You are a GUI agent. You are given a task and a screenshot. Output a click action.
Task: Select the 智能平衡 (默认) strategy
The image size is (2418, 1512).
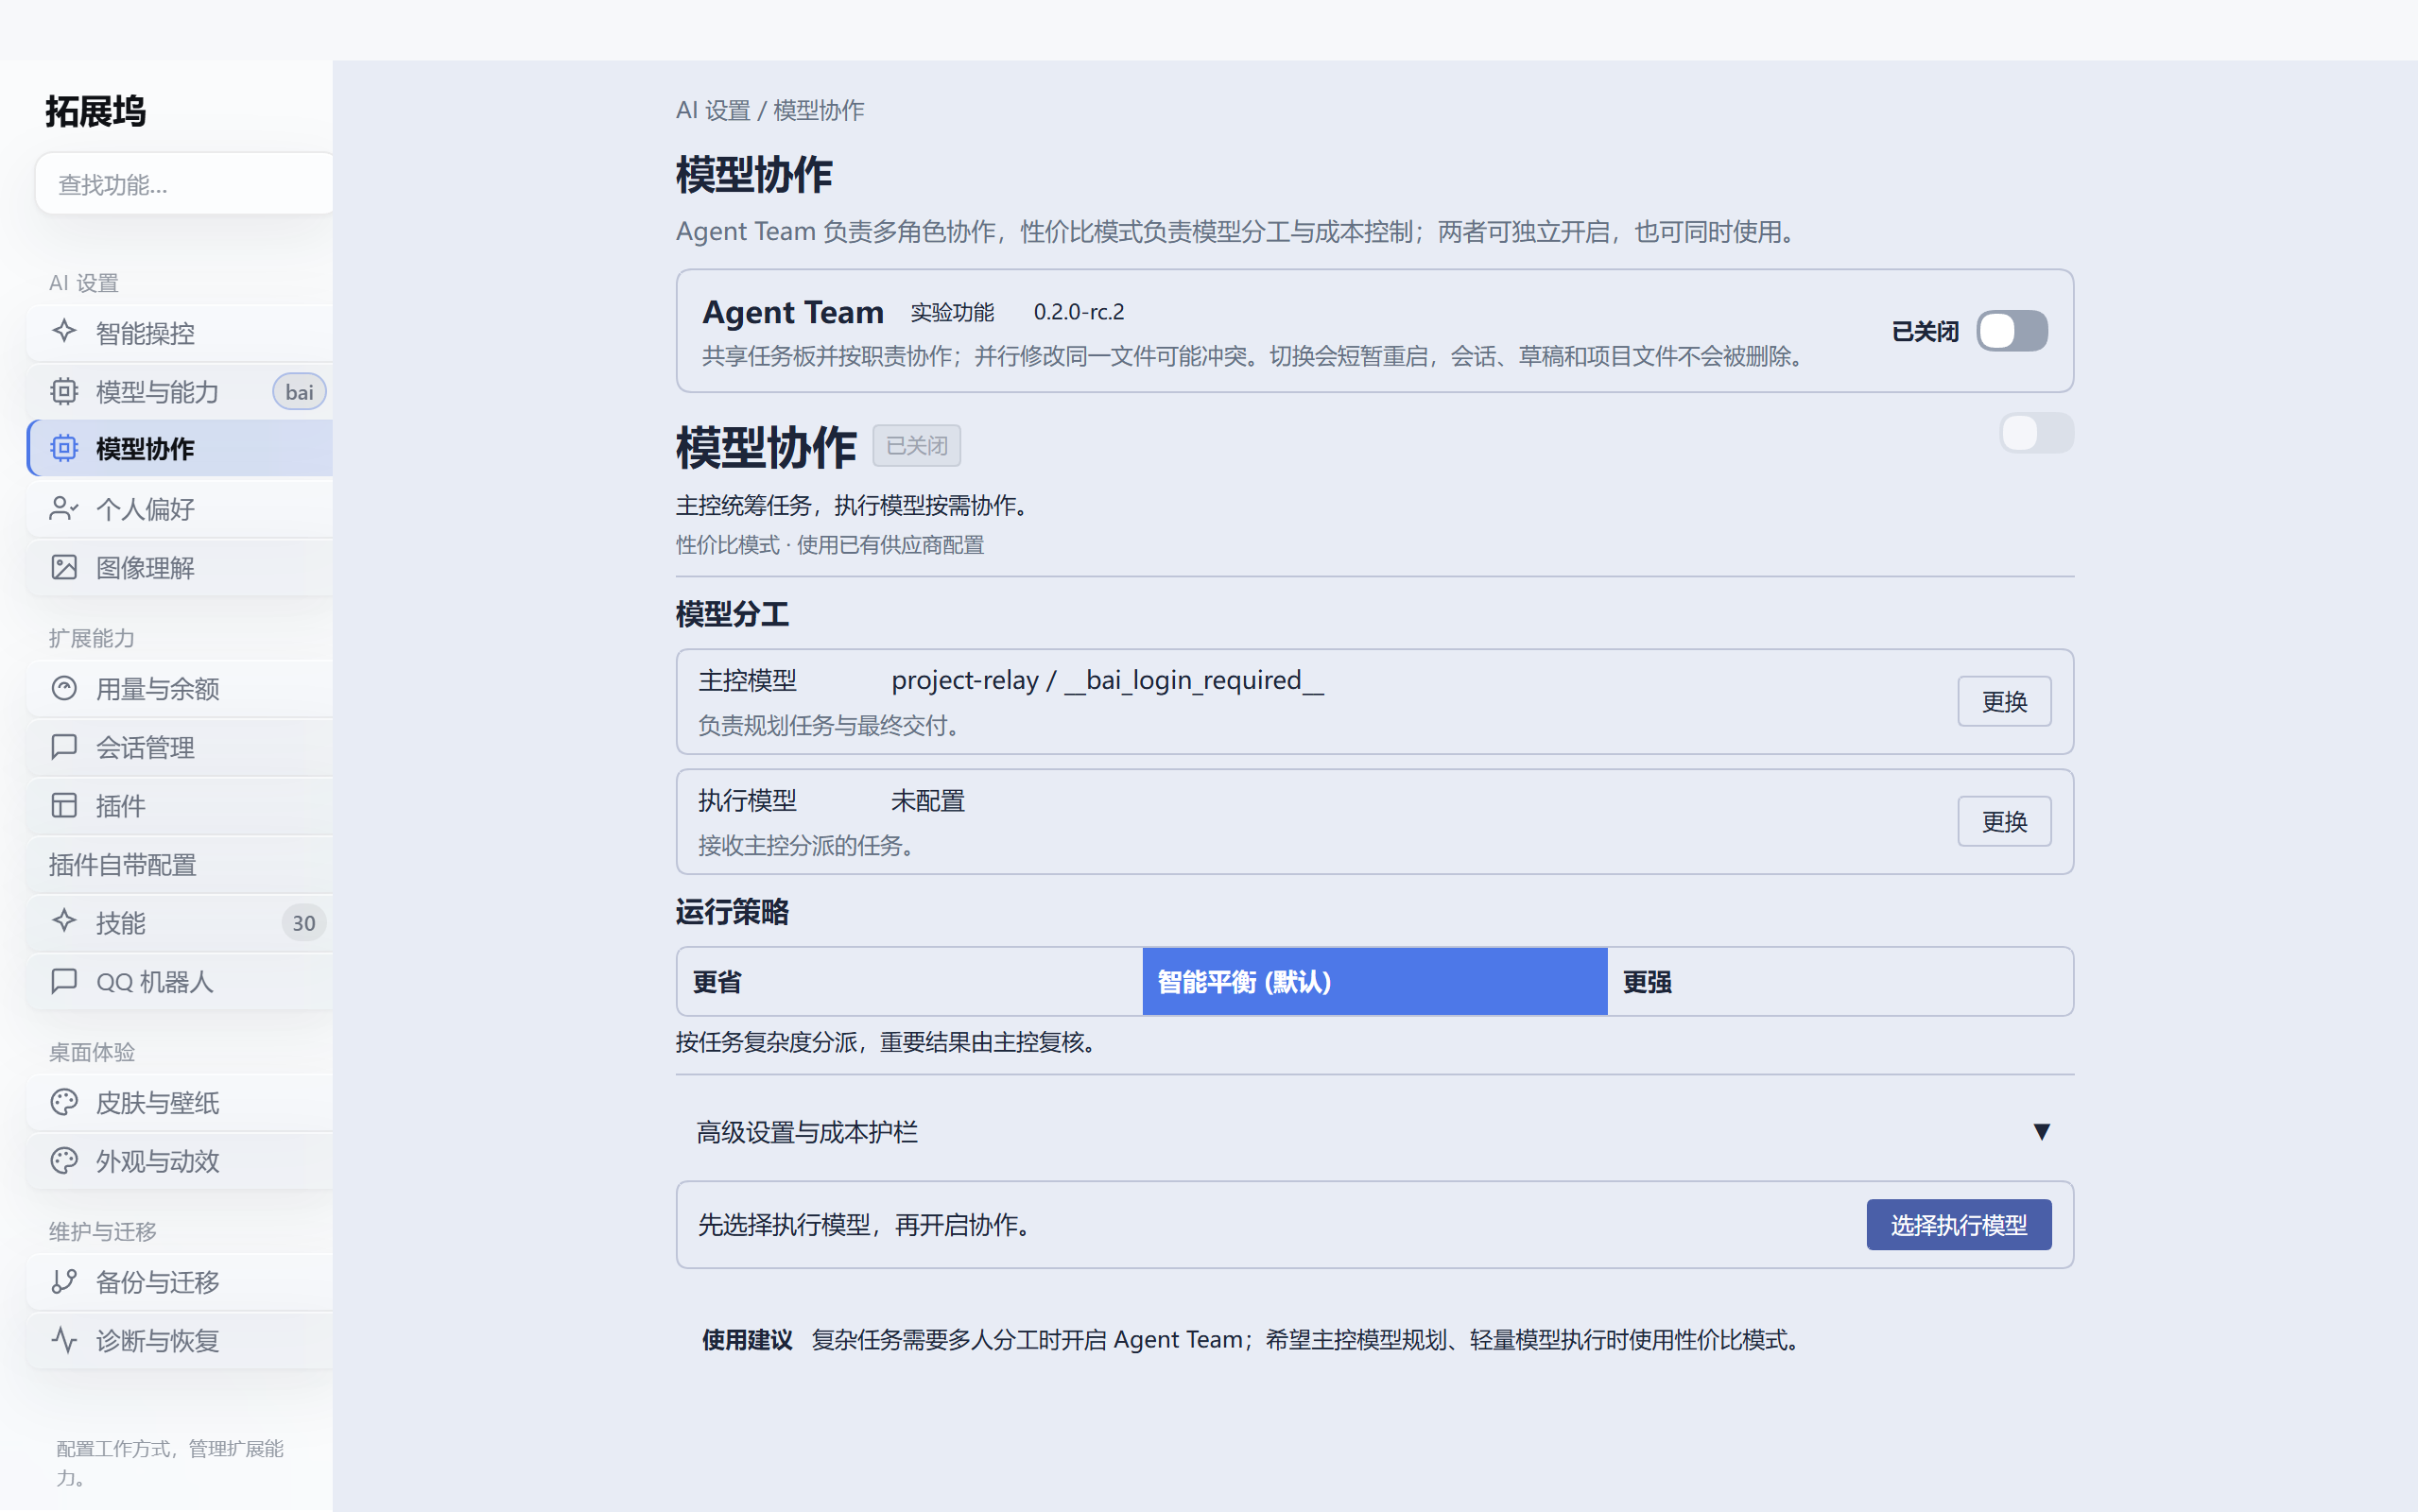[x=1375, y=982]
